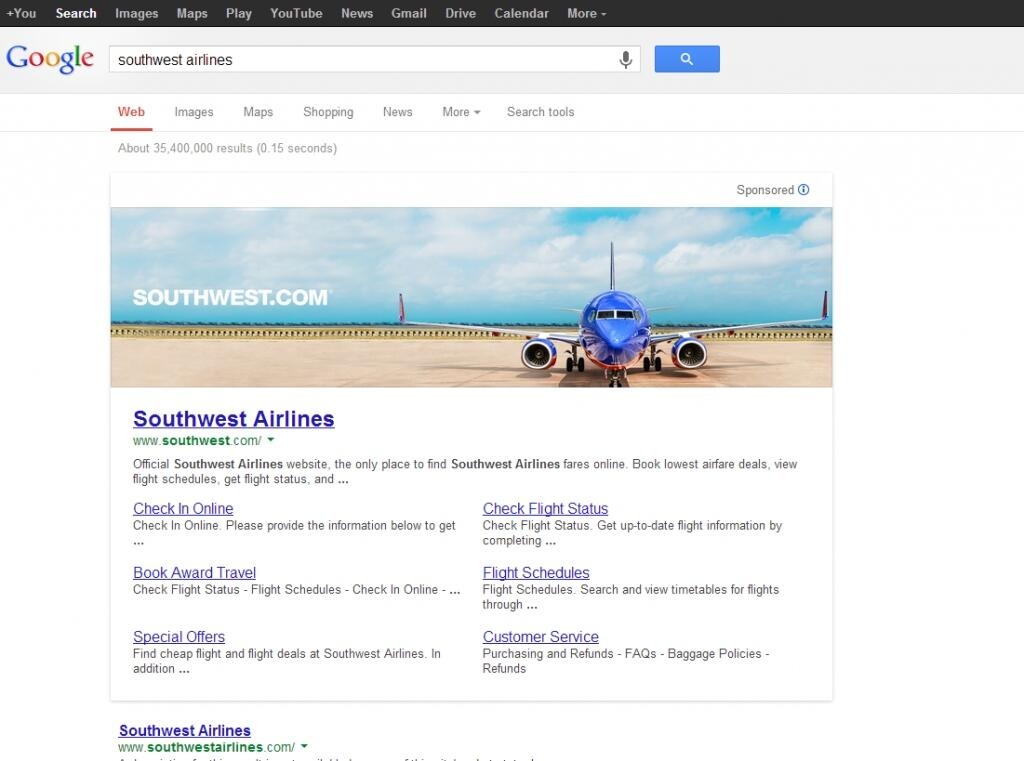This screenshot has height=761, width=1024.
Task: Expand the More options in top navigation
Action: coord(586,13)
